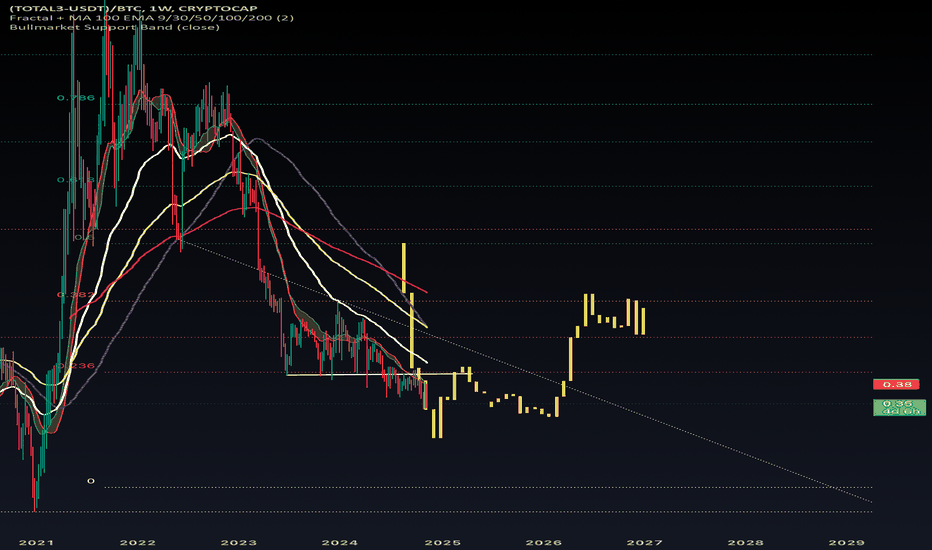This screenshot has height=550, width=932.
Task: Select the Fractal + MA 100 EMA indicator label
Action: point(152,18)
